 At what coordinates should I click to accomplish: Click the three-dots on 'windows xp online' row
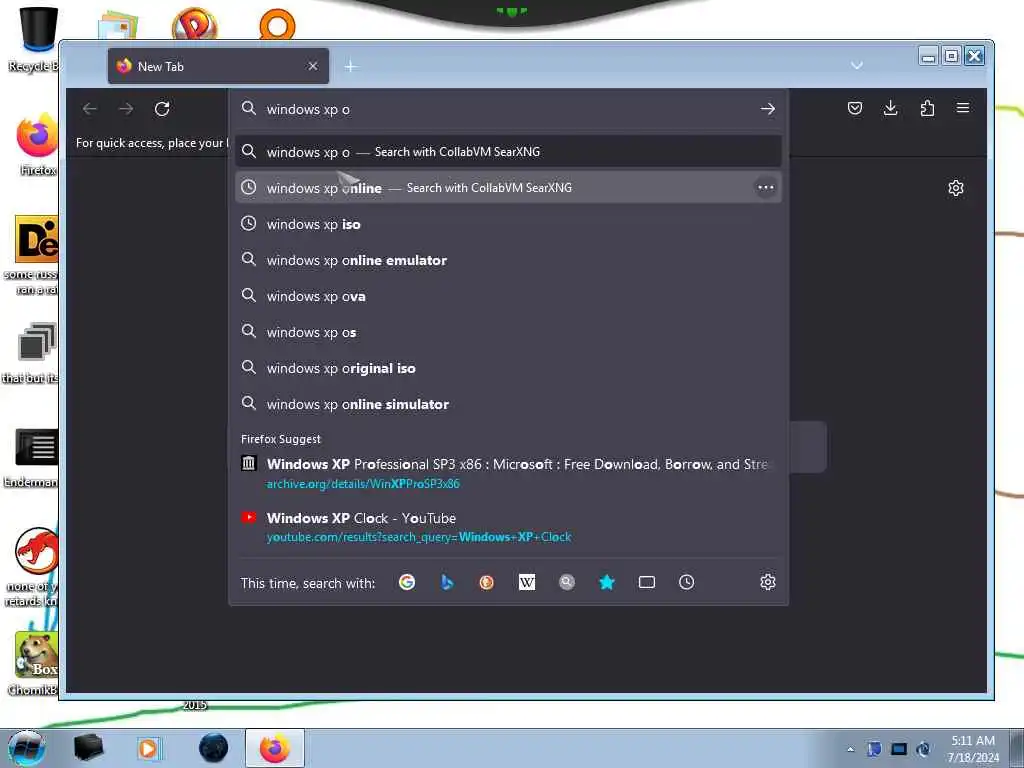[x=765, y=187]
